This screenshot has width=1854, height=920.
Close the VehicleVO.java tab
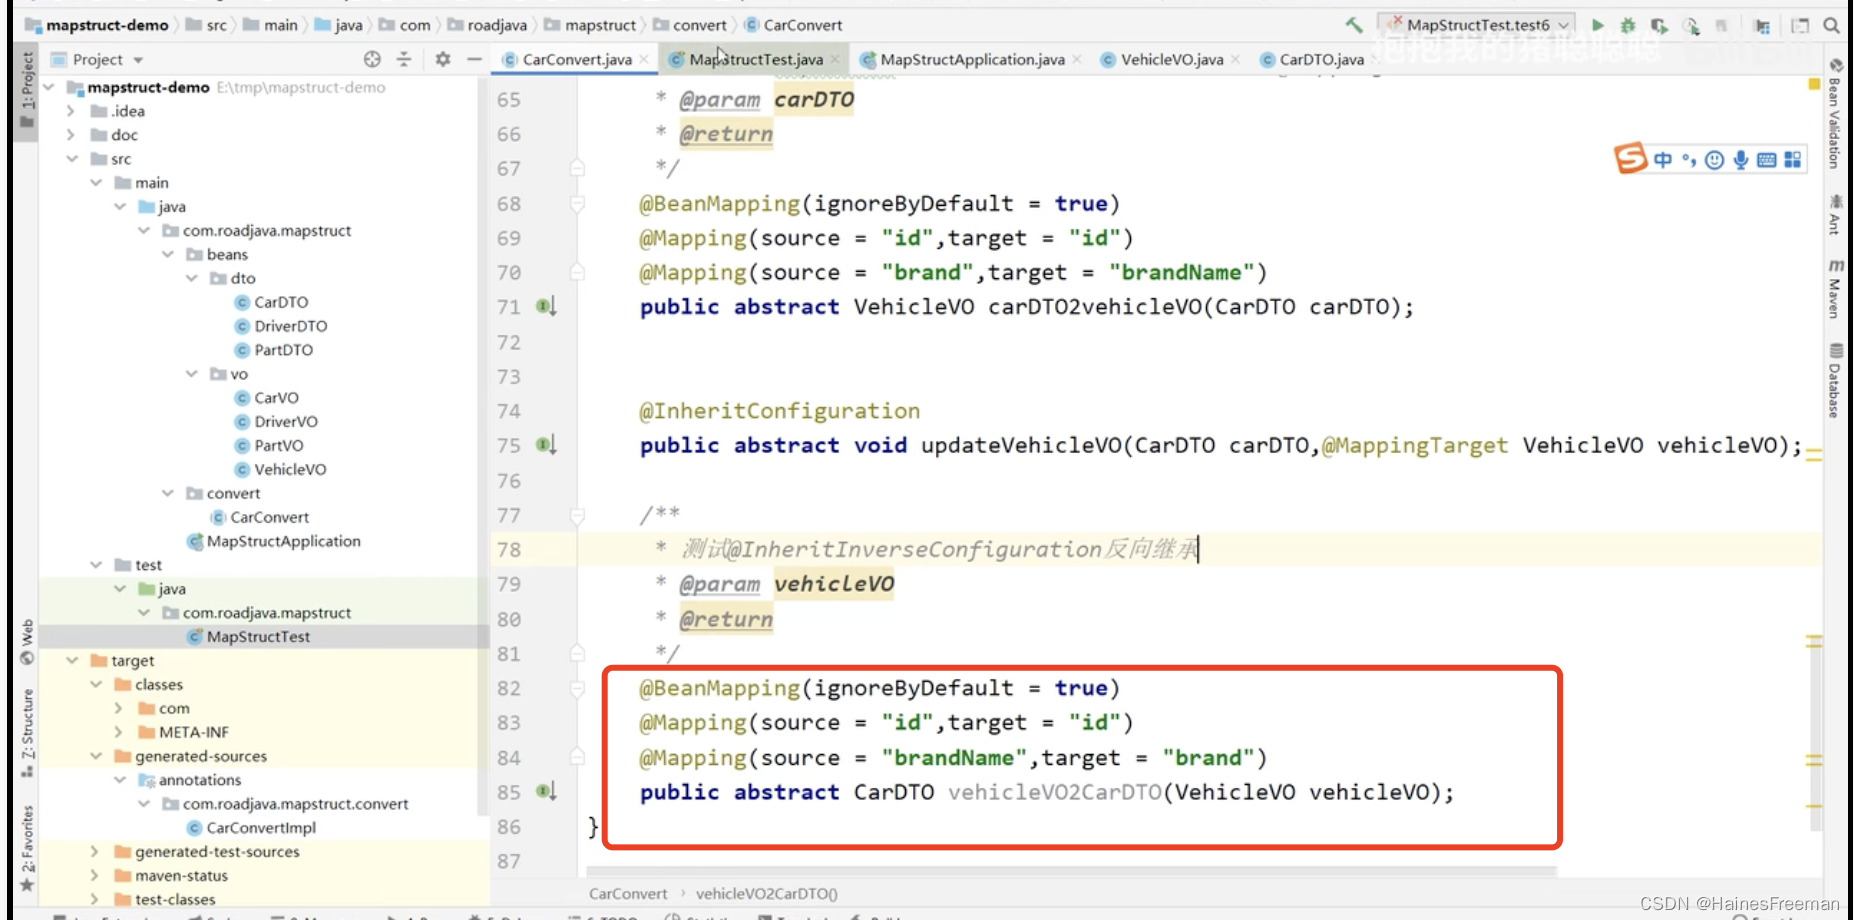pos(1236,60)
